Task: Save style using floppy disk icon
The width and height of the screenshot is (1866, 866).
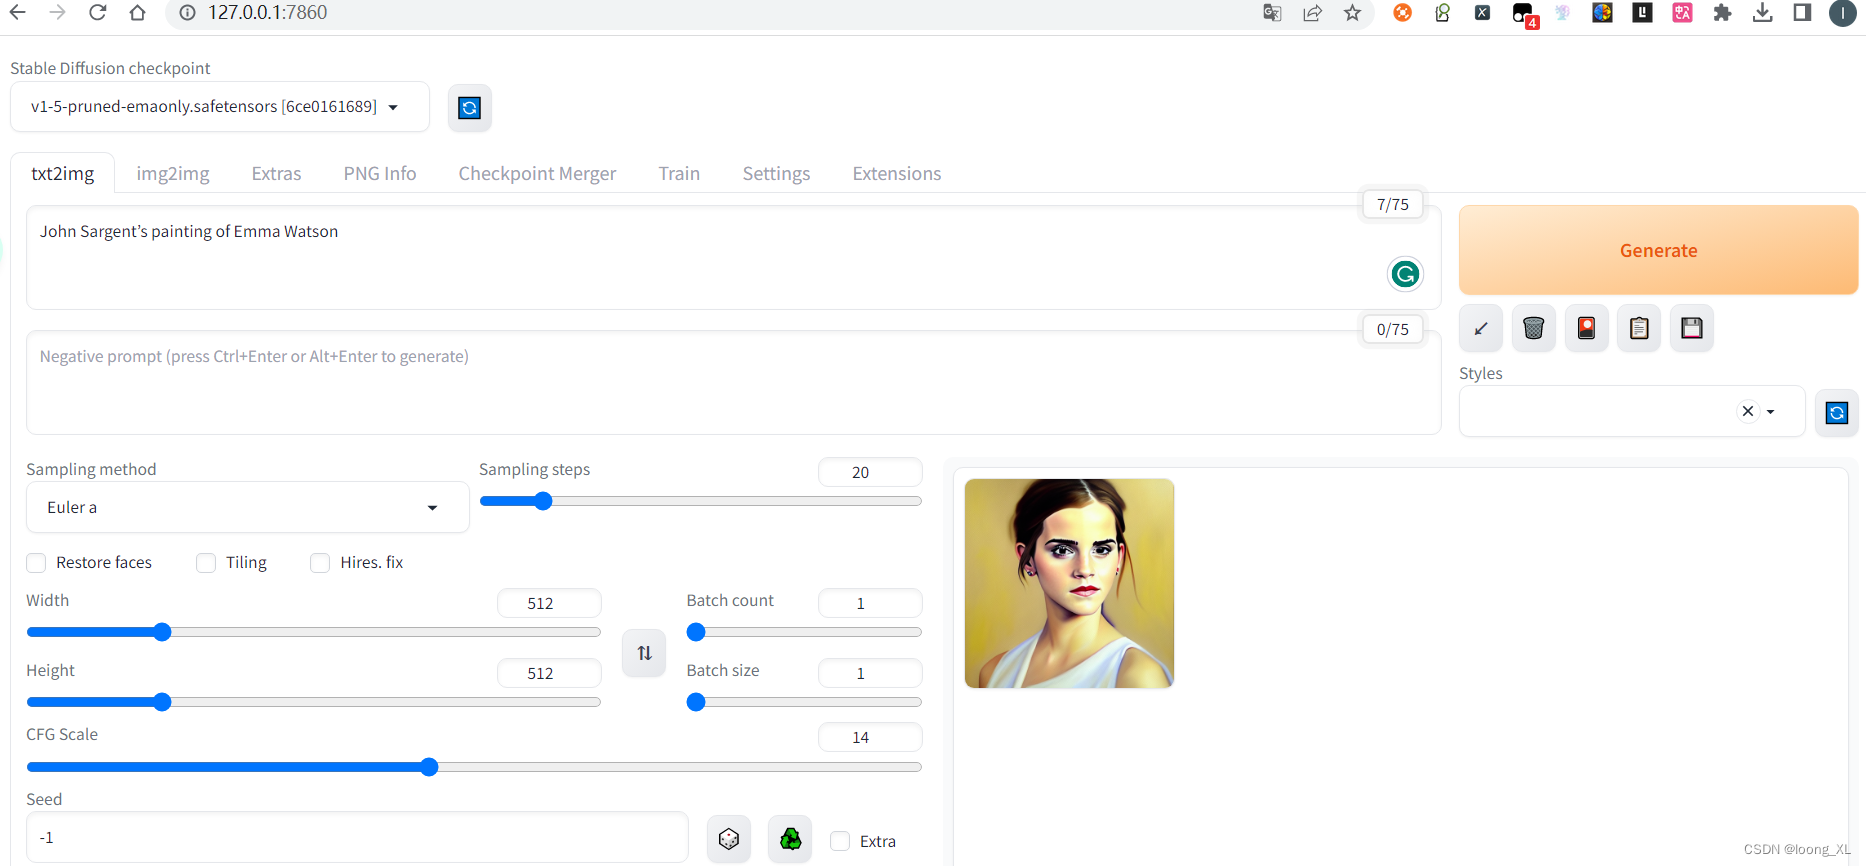Action: pos(1692,328)
